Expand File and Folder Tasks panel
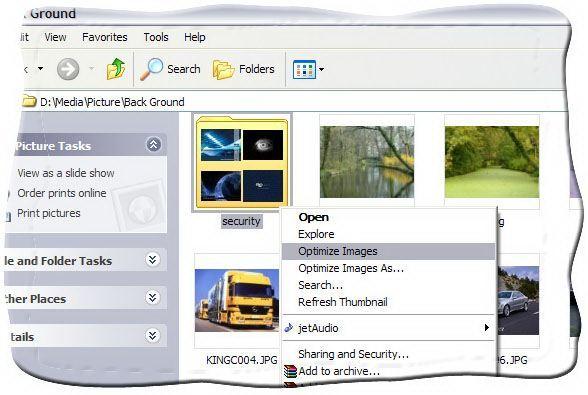588x395 pixels. click(x=152, y=260)
